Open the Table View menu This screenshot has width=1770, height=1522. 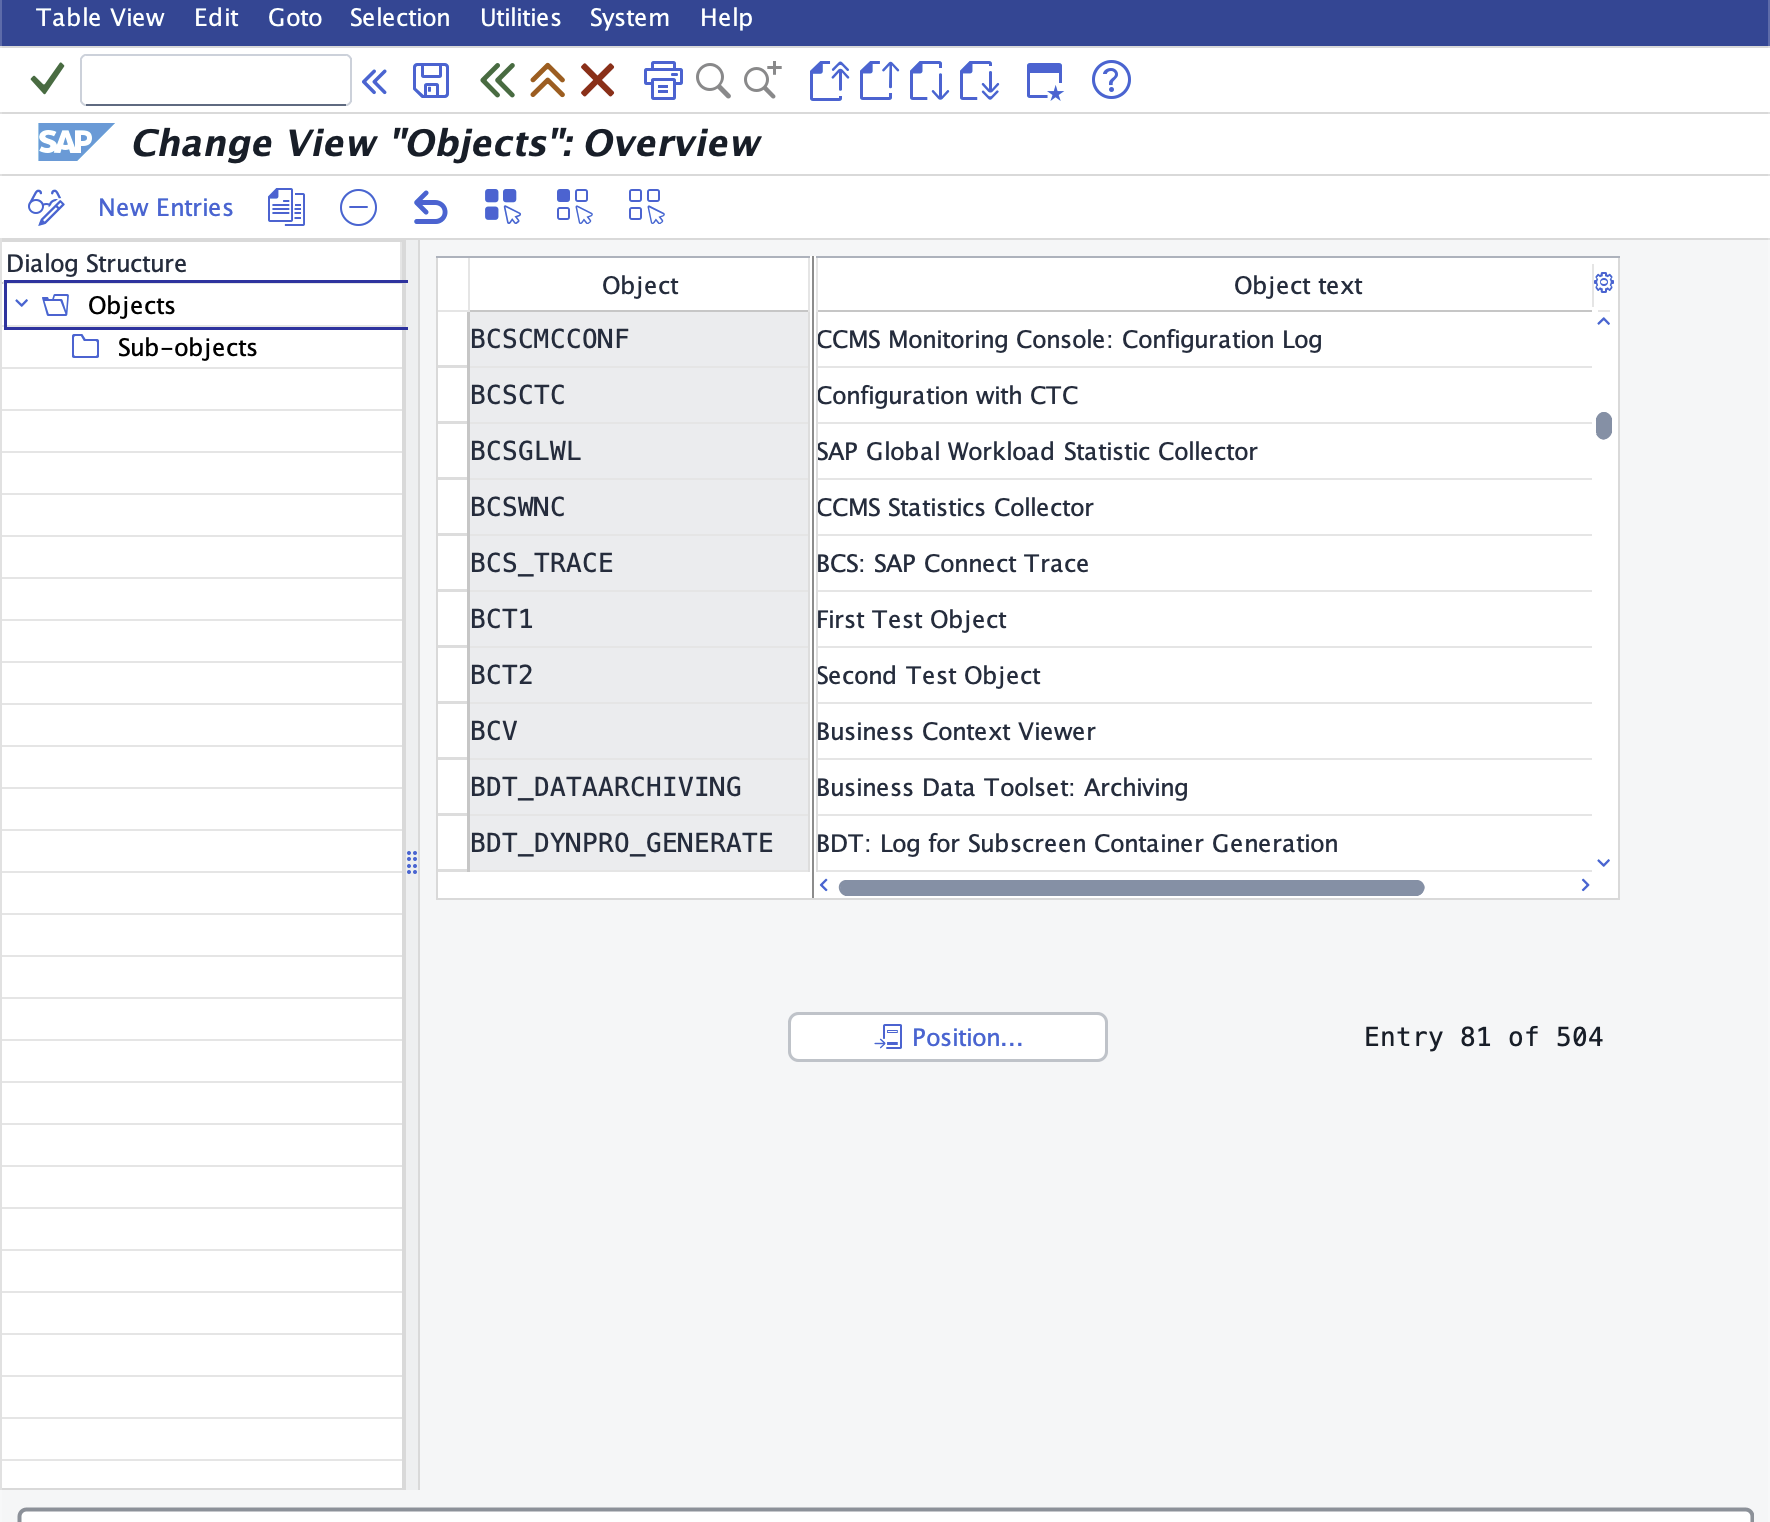[x=100, y=18]
